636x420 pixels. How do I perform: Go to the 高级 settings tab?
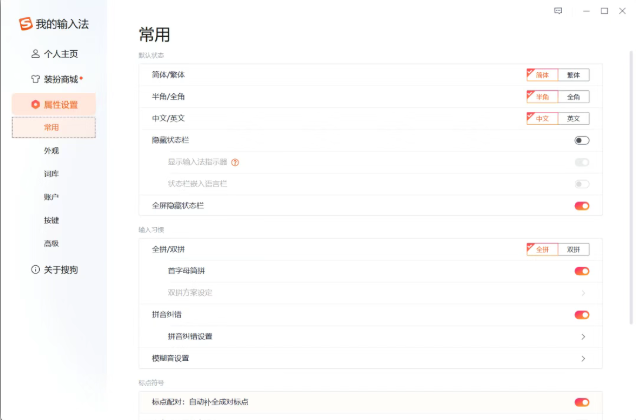[x=52, y=243]
